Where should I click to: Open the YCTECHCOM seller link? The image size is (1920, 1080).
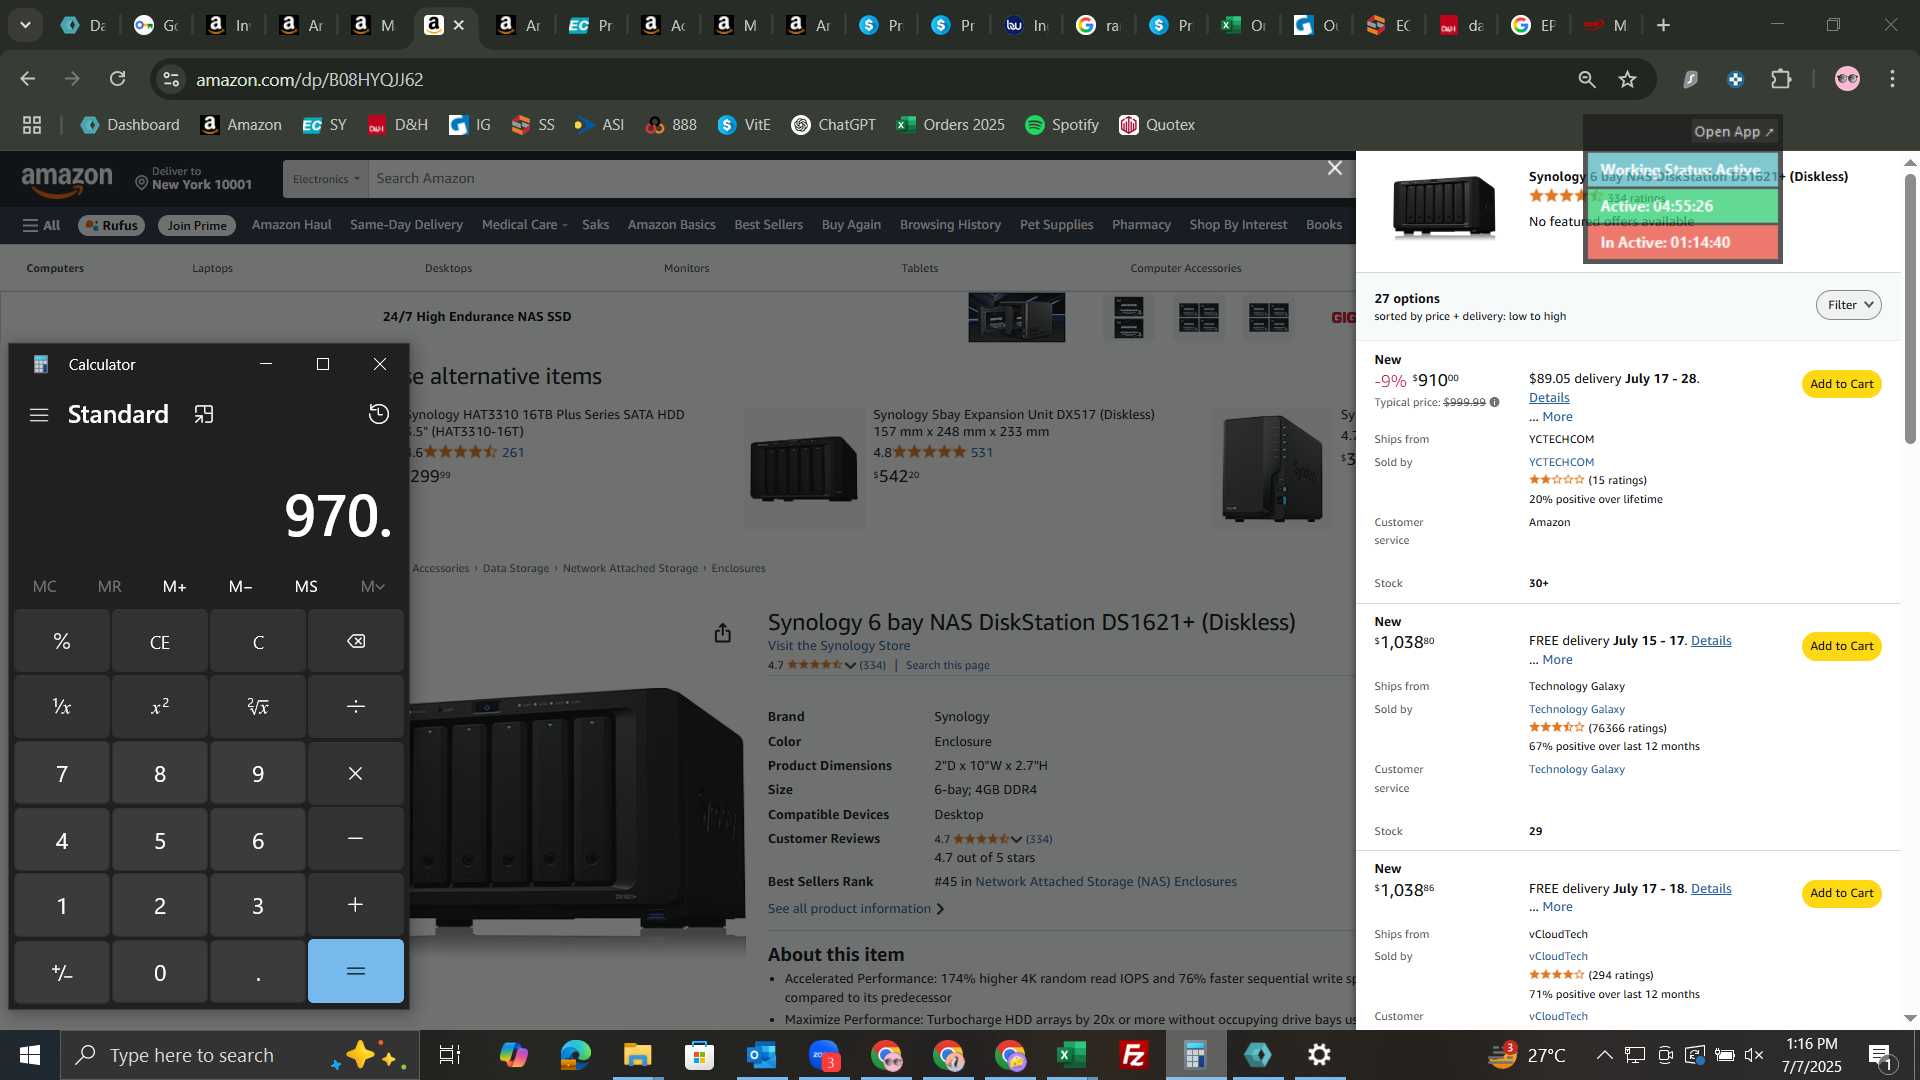pos(1561,462)
